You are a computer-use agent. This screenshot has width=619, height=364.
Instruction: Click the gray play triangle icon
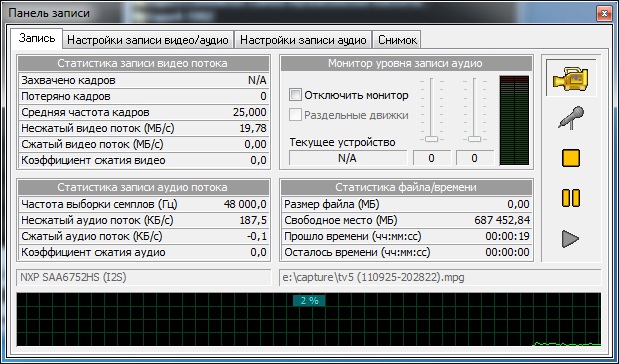tap(570, 238)
